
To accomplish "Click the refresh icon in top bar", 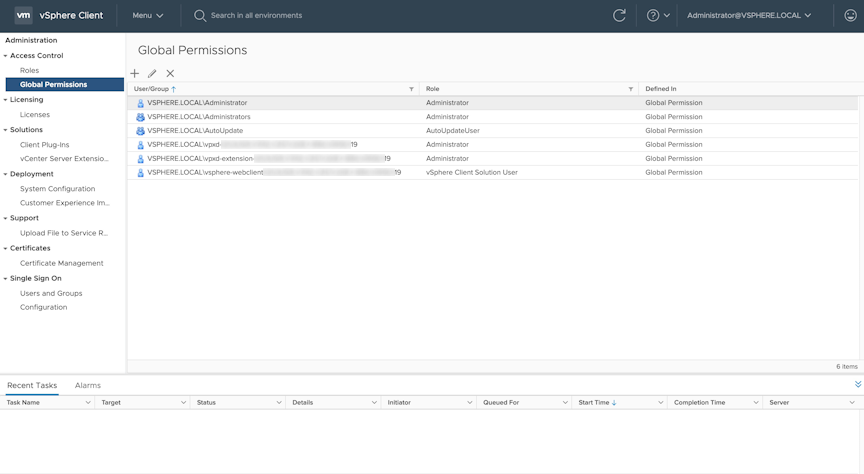I will [x=619, y=15].
